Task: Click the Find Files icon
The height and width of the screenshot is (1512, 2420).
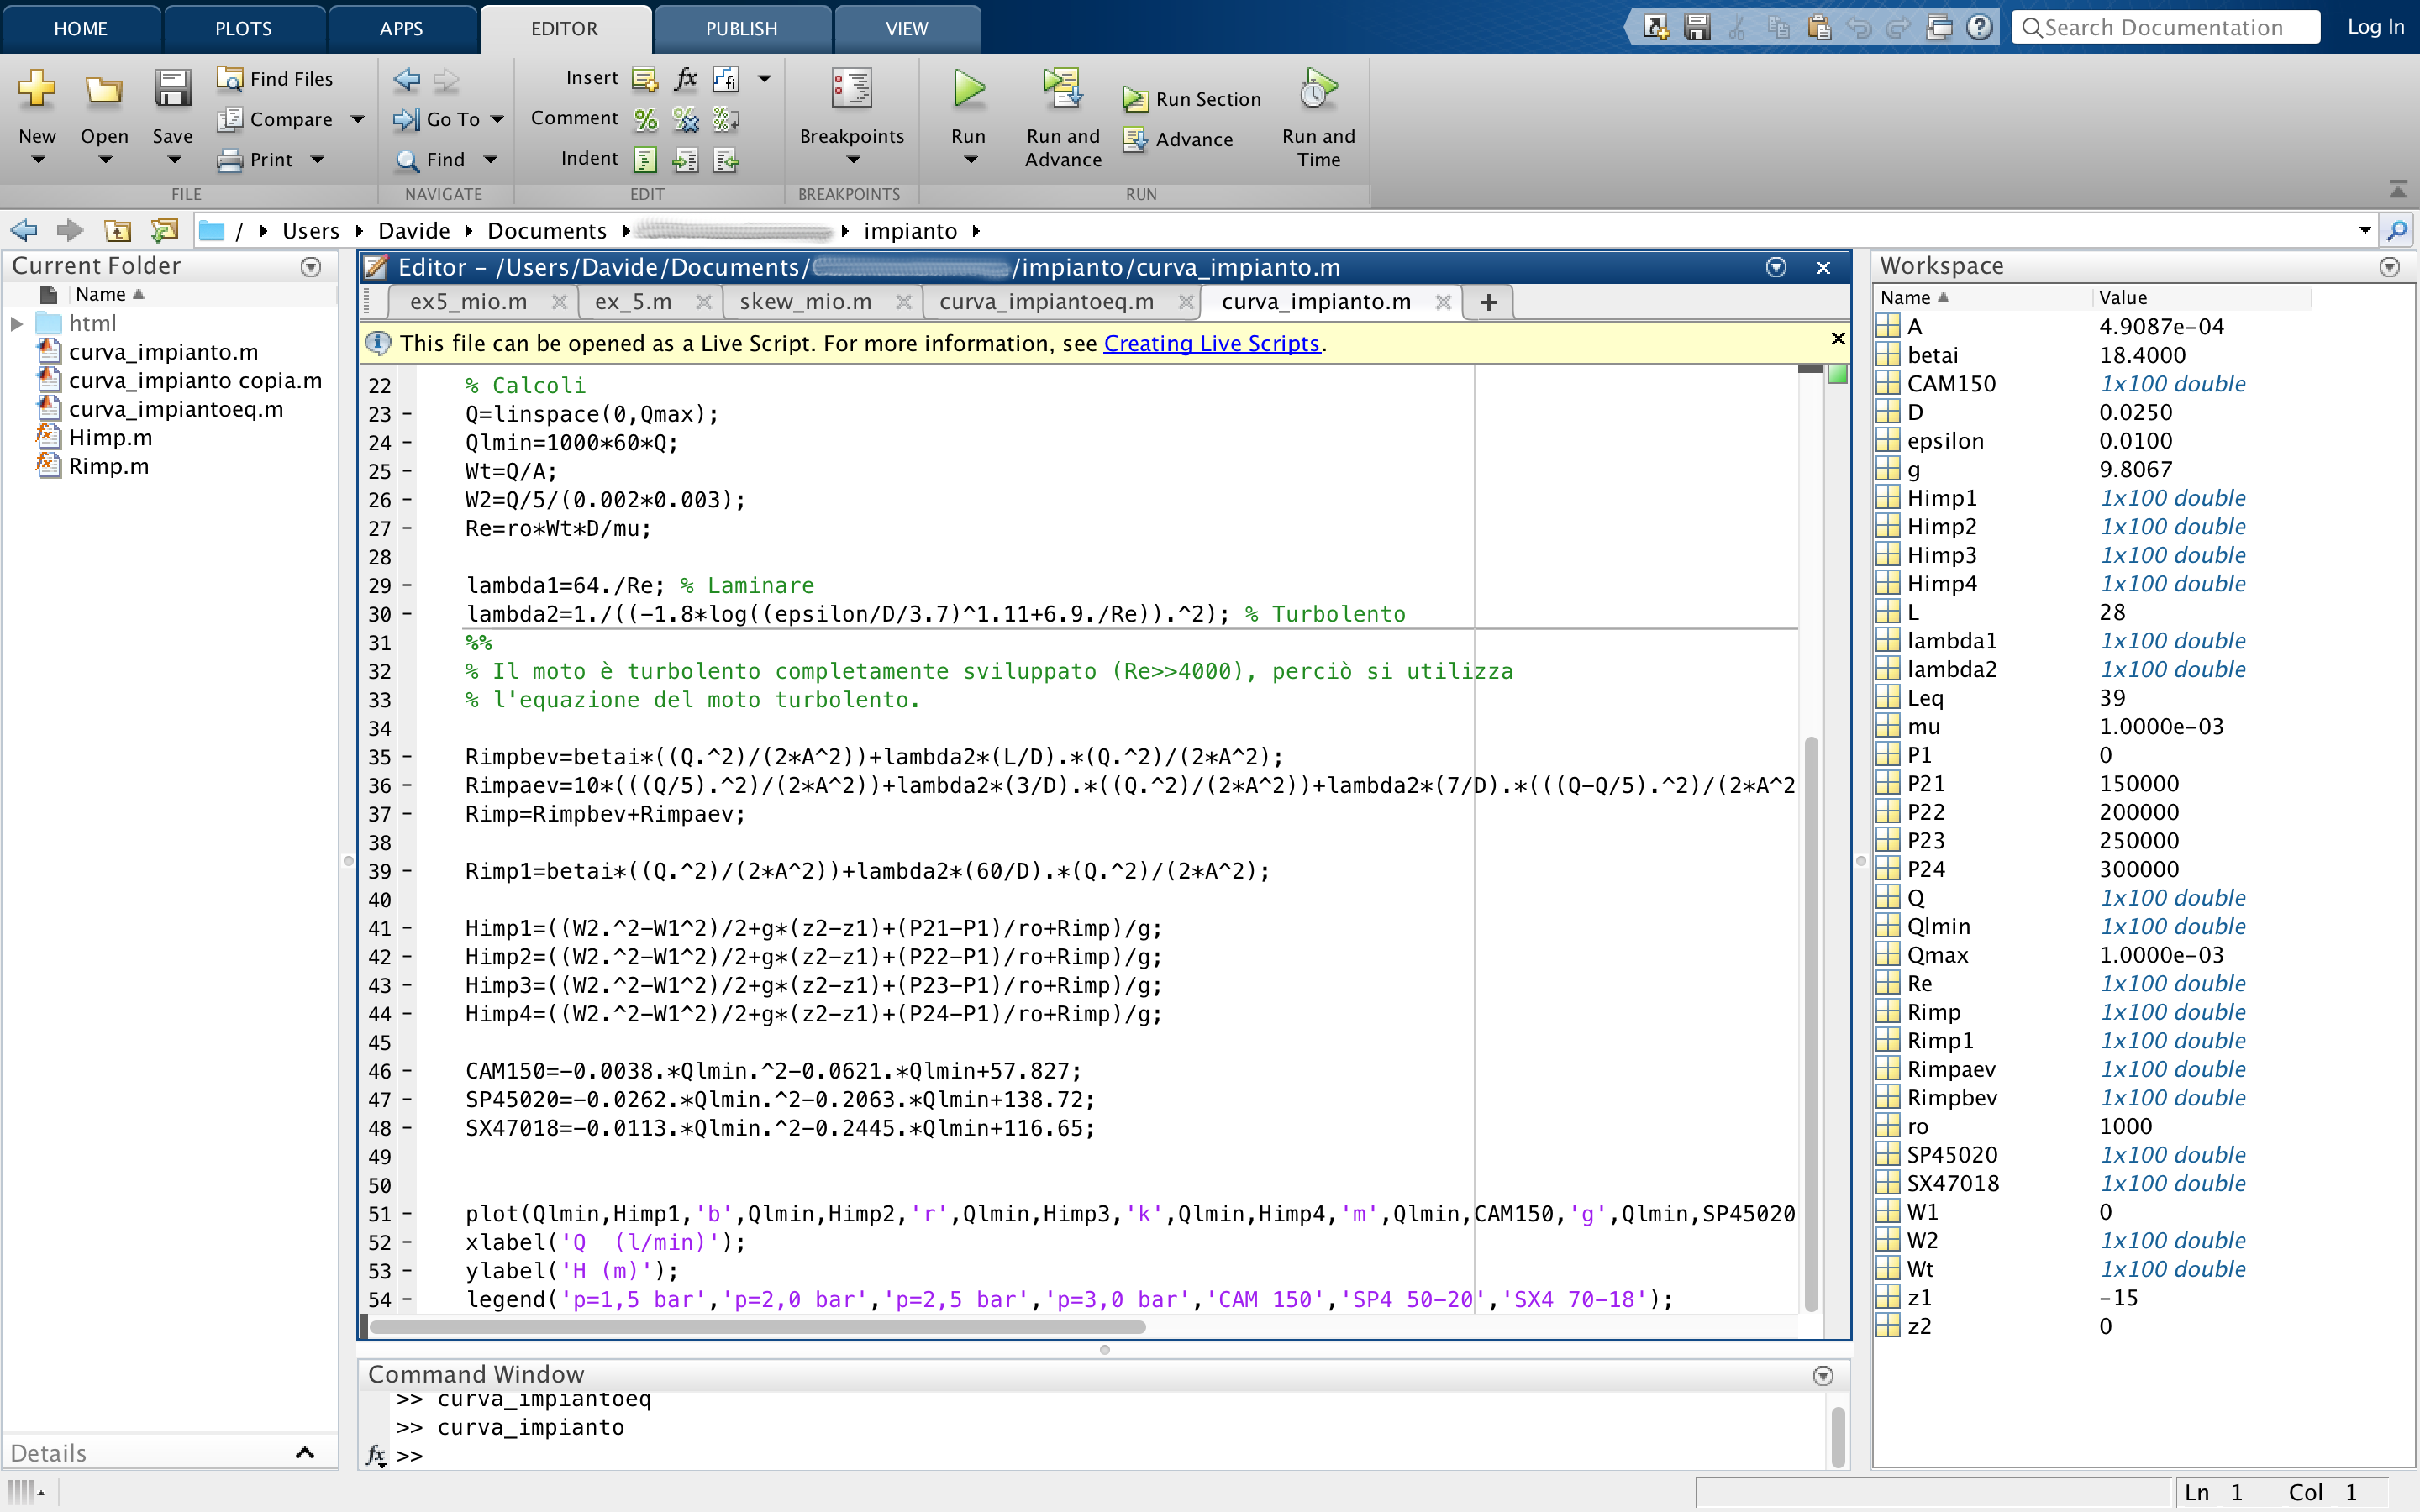Action: 230,78
